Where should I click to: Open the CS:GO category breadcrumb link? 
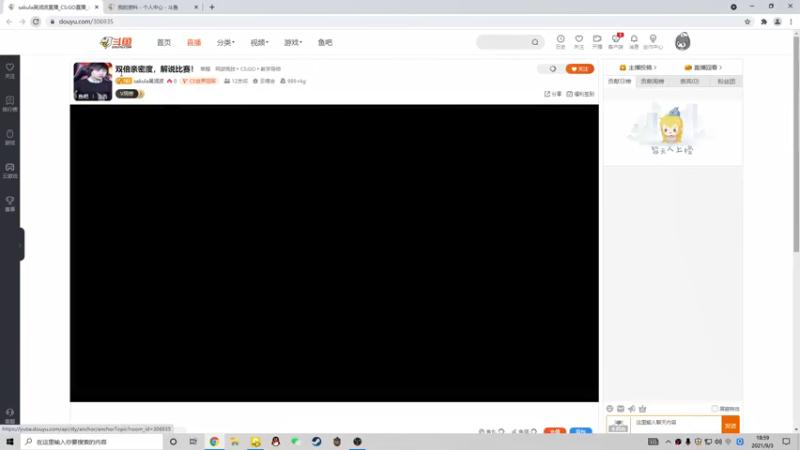pos(248,69)
